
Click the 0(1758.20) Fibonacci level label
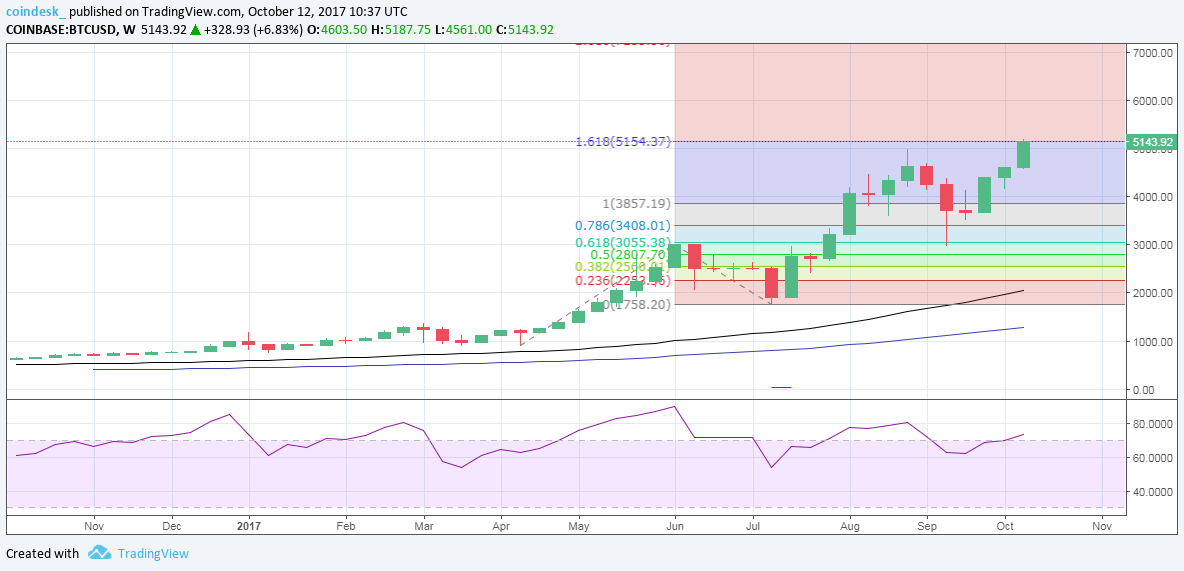[x=635, y=304]
